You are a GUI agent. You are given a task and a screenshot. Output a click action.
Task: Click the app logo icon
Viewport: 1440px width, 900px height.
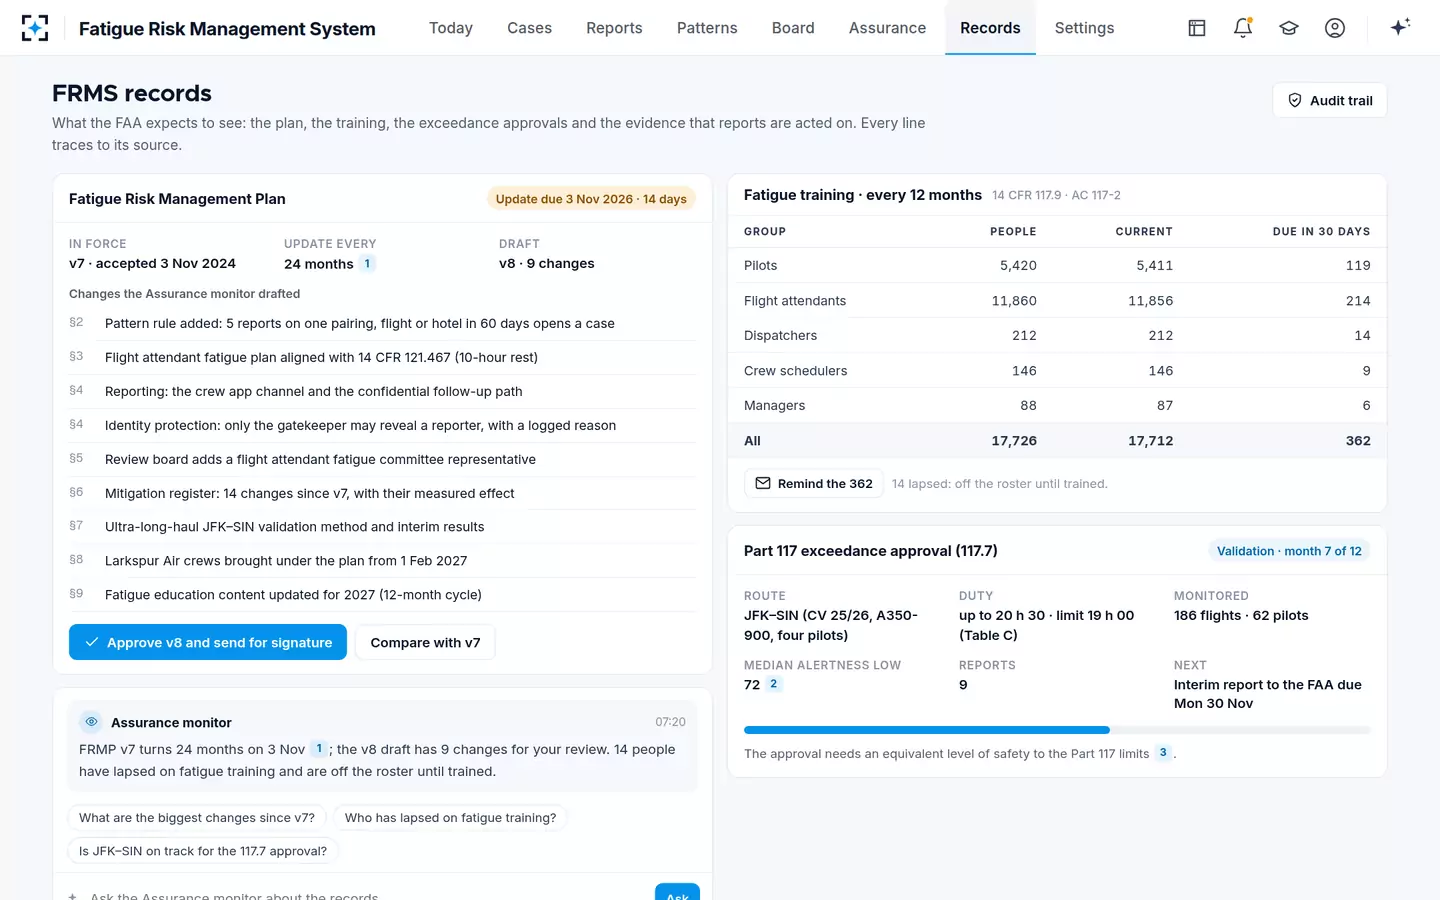click(35, 28)
